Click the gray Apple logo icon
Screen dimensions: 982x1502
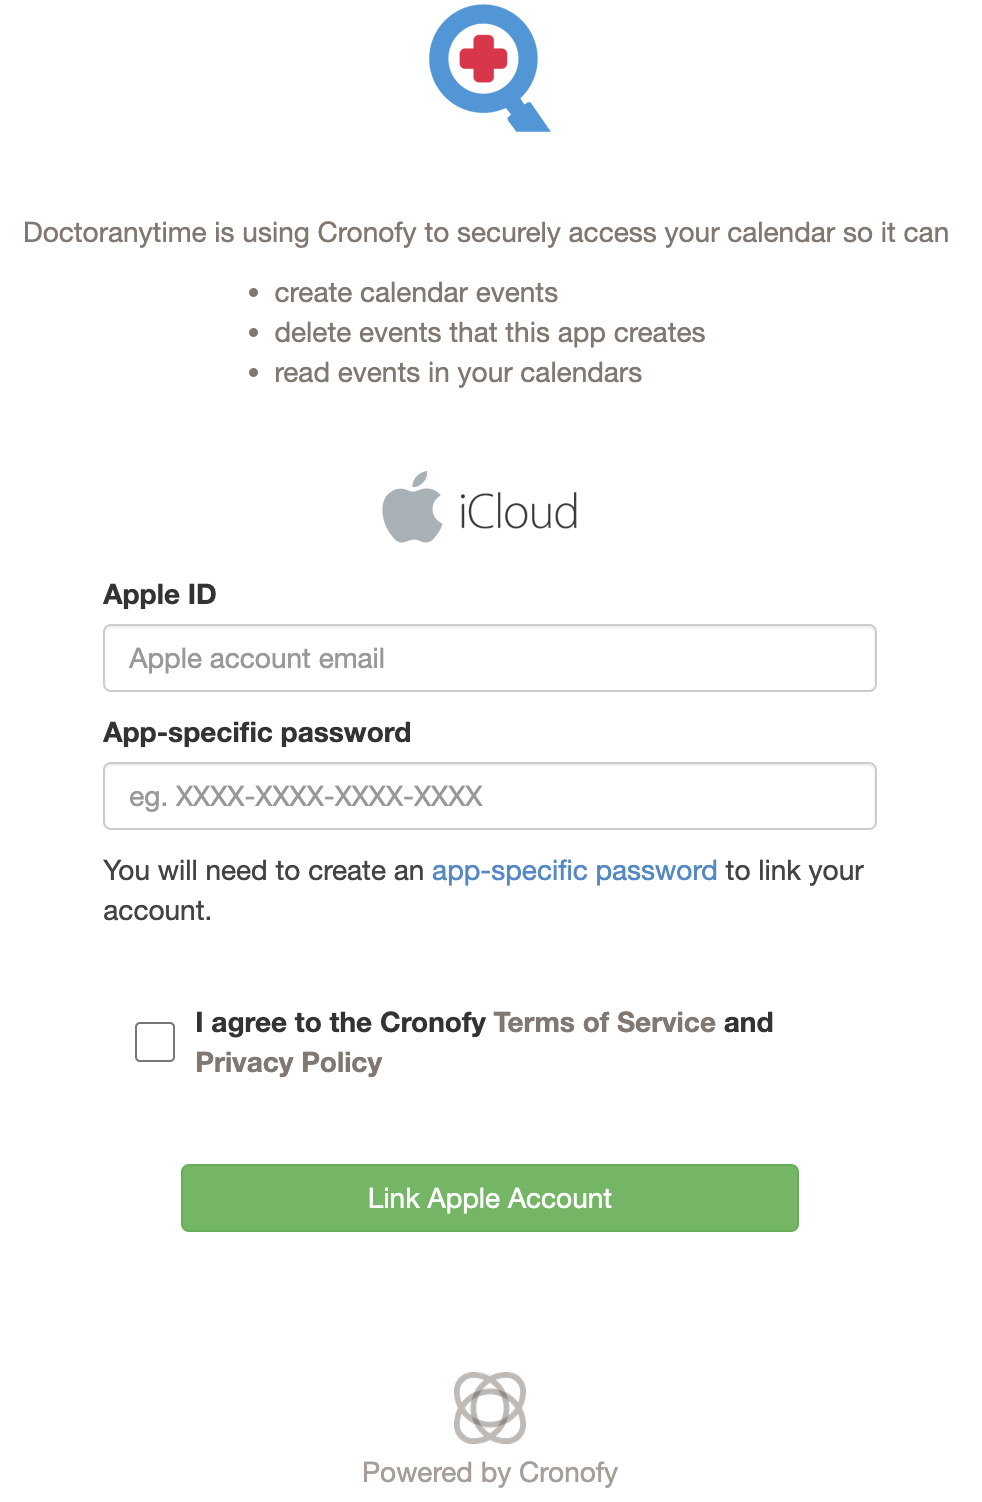[412, 507]
